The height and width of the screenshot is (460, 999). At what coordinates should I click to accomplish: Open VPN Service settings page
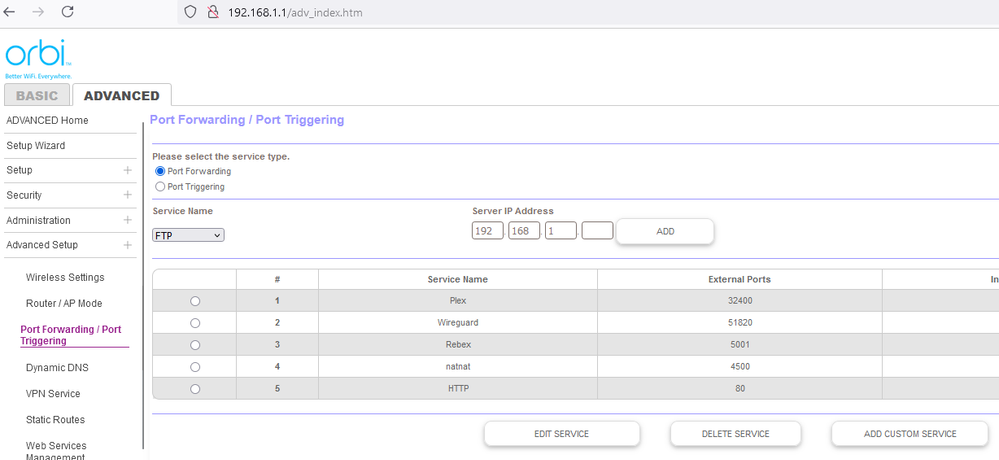(x=53, y=394)
